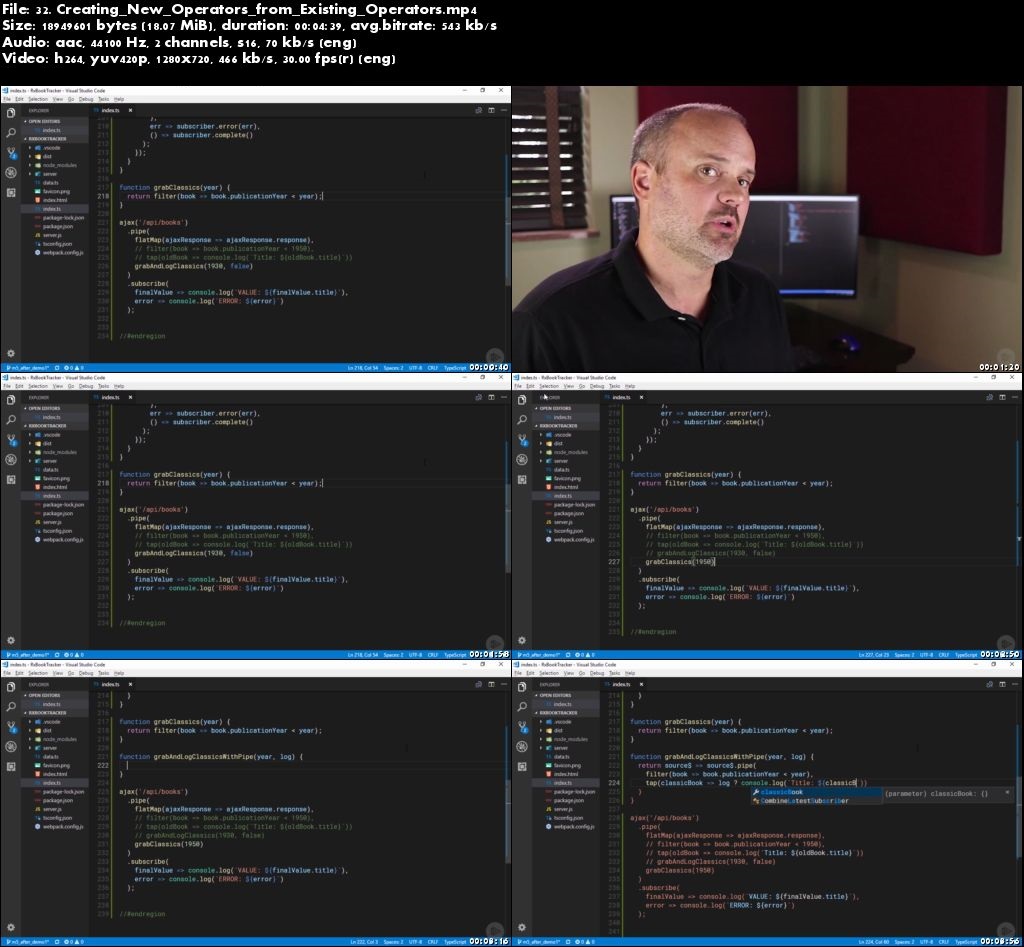Click settings gear in frame timestamped 00:00:40
Image resolution: width=1024 pixels, height=947 pixels.
(11, 353)
